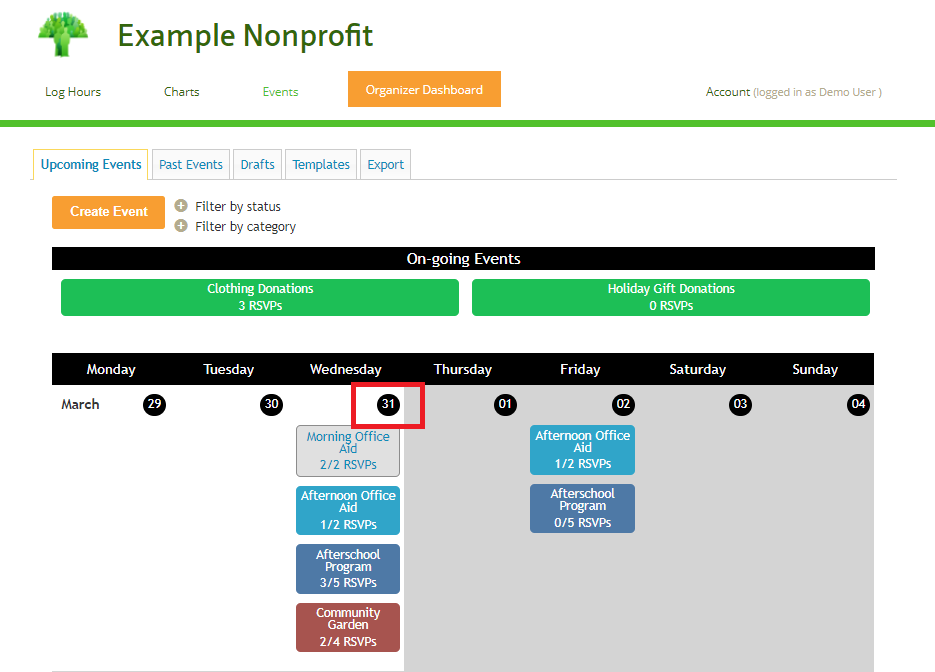Open the Templates tab
This screenshot has height=672, width=935.
tap(321, 165)
